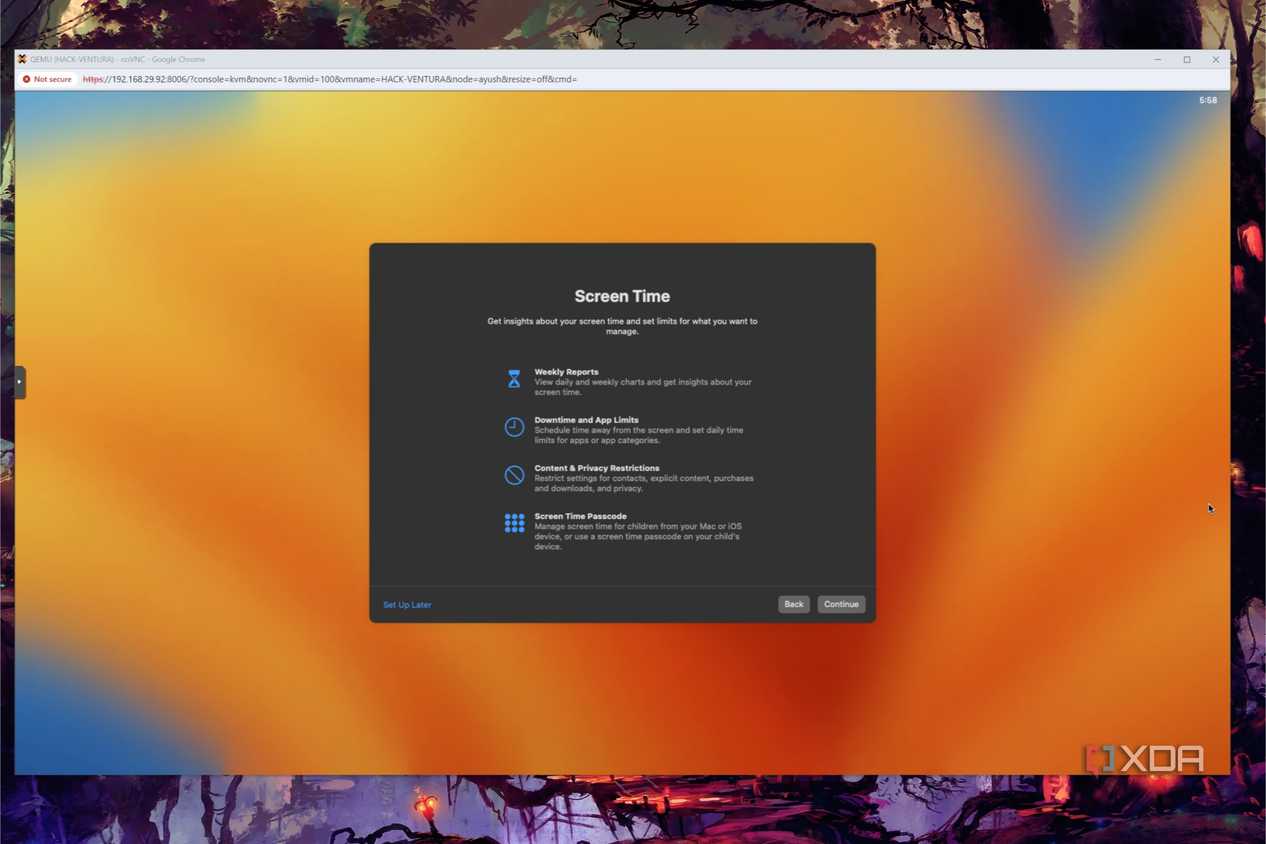The image size is (1266, 844).
Task: Click the QEMU favicon in title bar
Action: coord(22,59)
